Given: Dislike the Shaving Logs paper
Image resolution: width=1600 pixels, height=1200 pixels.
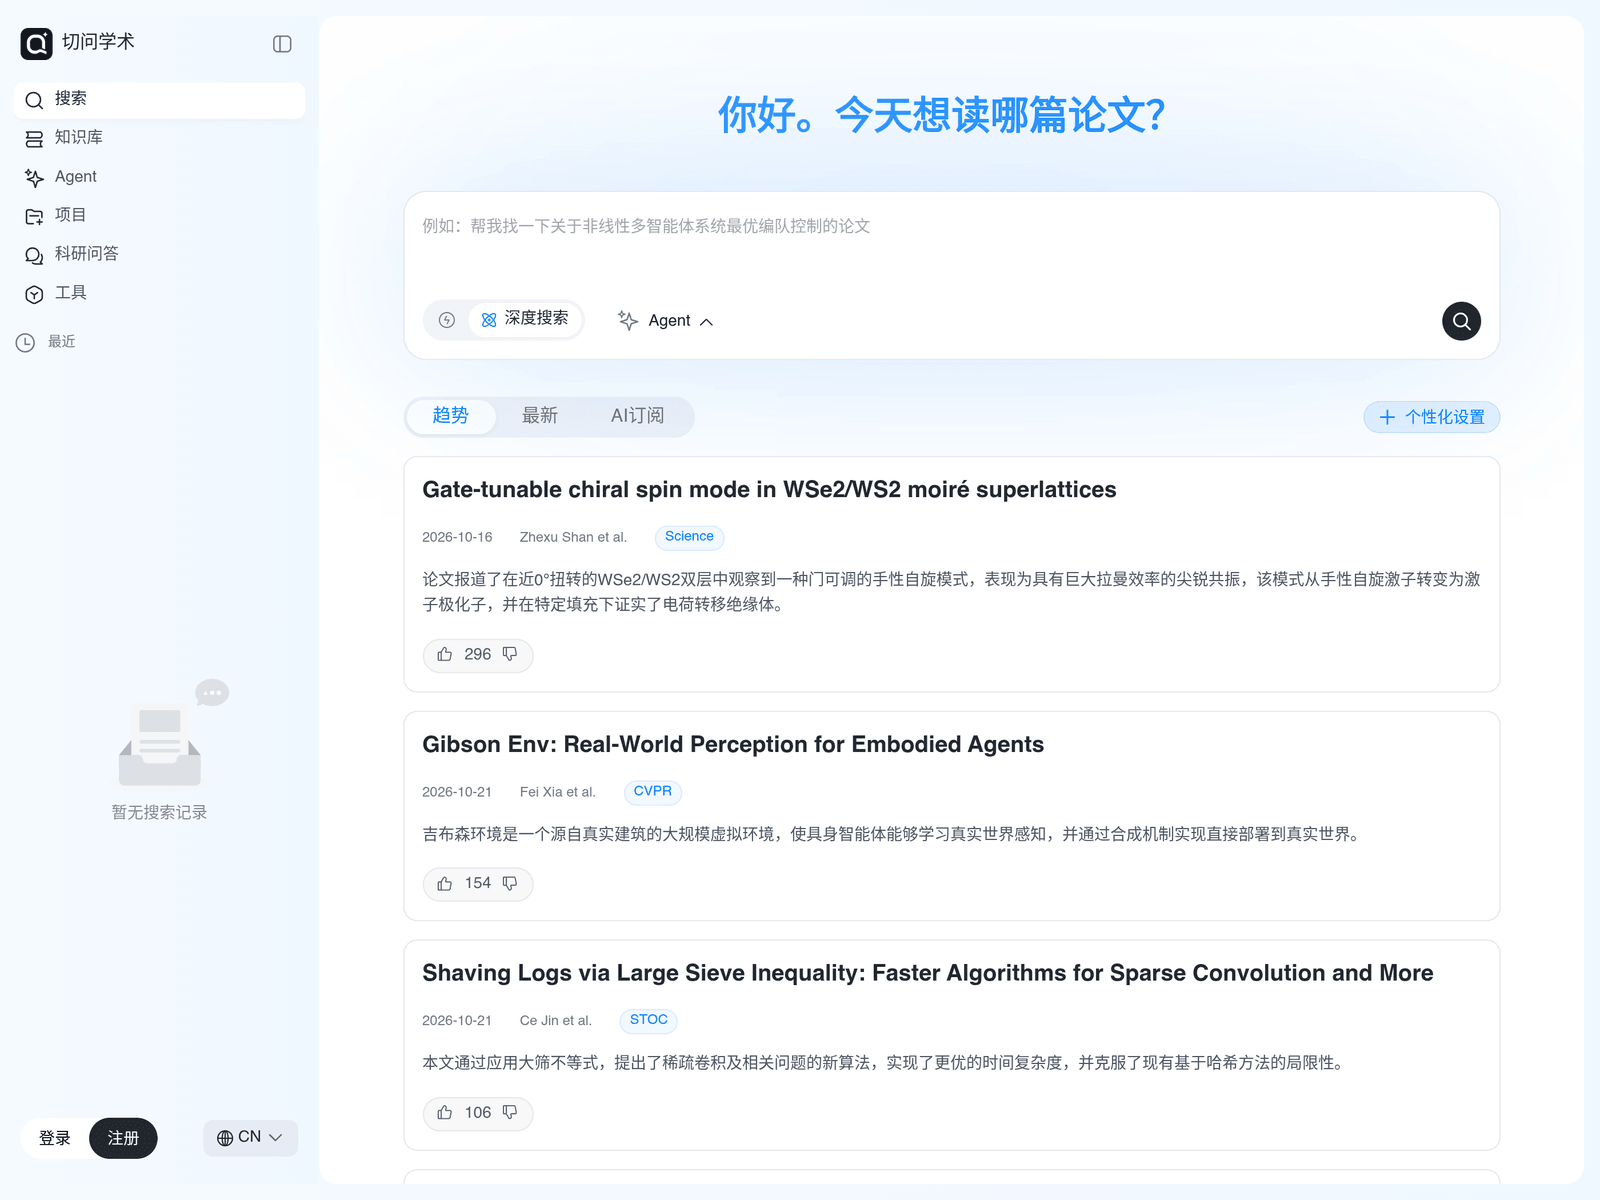Looking at the screenshot, I should point(510,1113).
